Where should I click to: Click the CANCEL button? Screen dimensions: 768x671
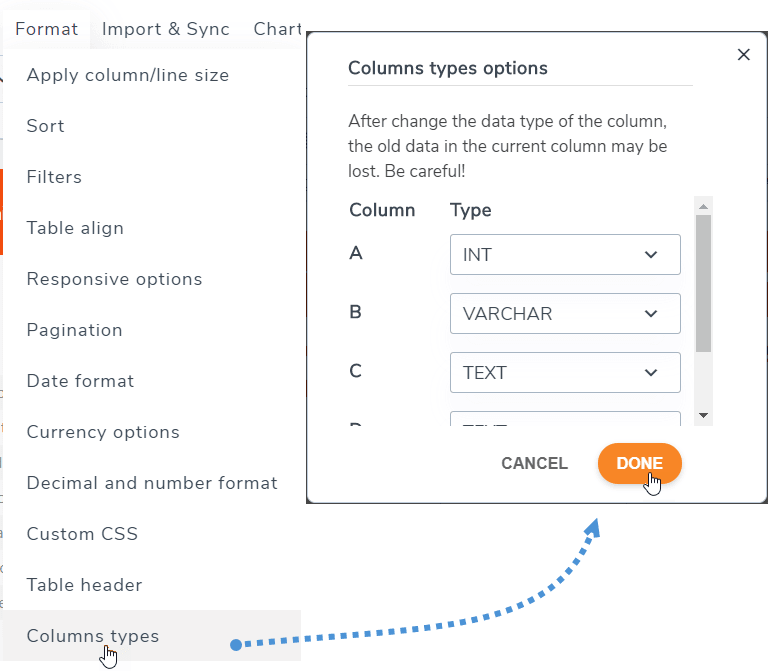[534, 463]
